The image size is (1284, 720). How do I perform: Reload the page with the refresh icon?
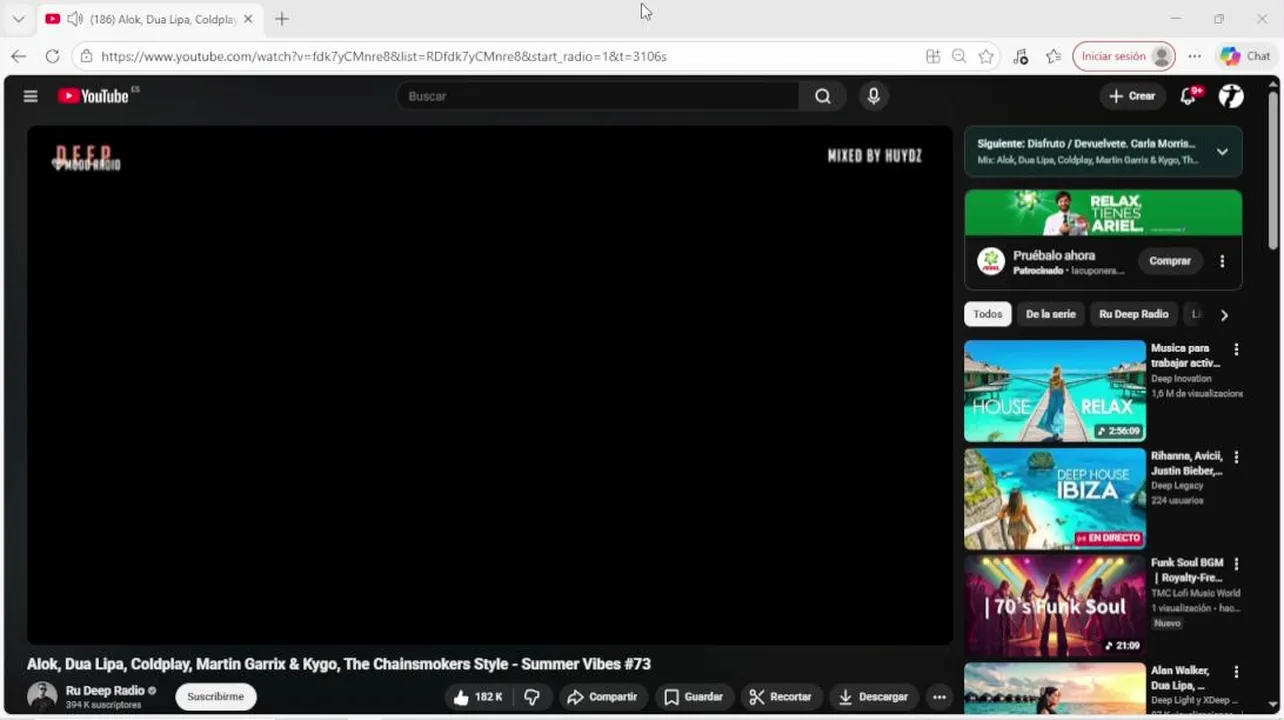click(52, 56)
